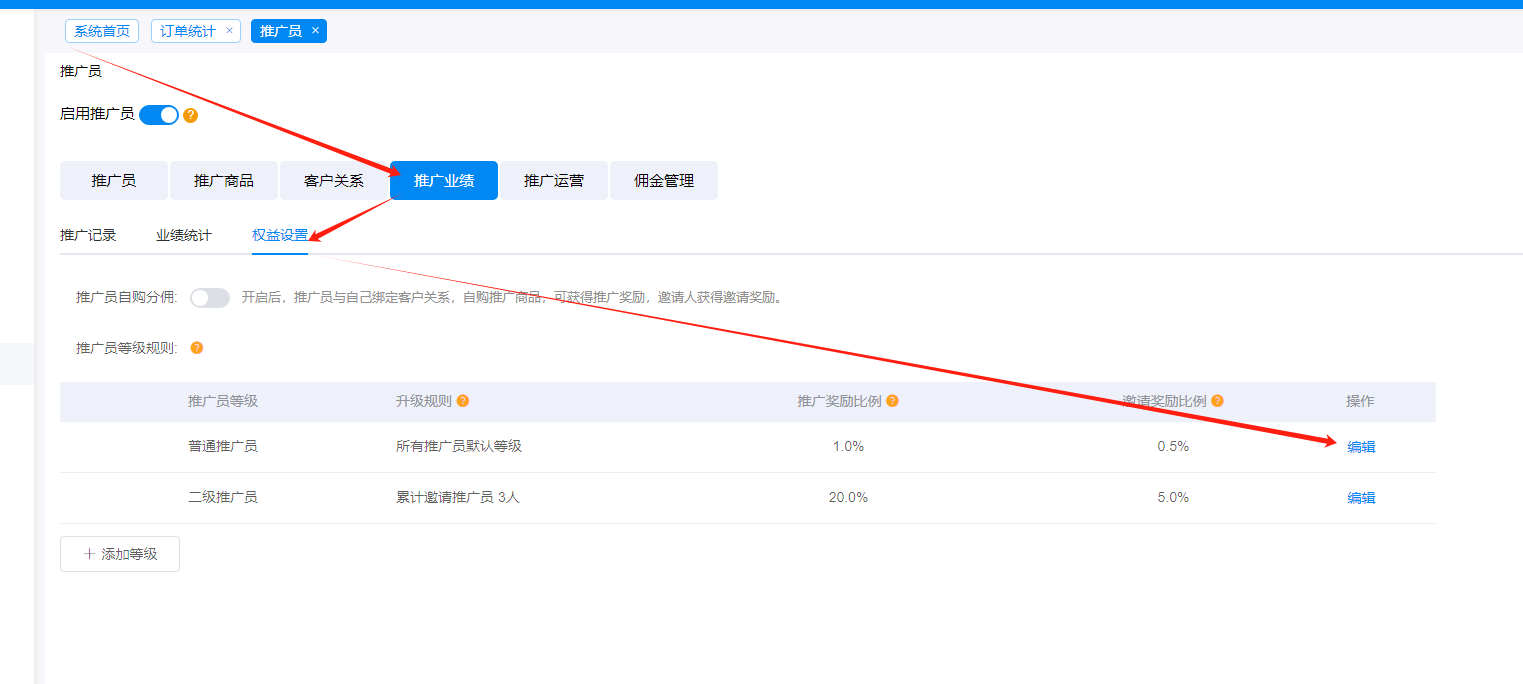The height and width of the screenshot is (684, 1523).
Task: View the 业绩统计 sub-tab
Action: pos(184,236)
